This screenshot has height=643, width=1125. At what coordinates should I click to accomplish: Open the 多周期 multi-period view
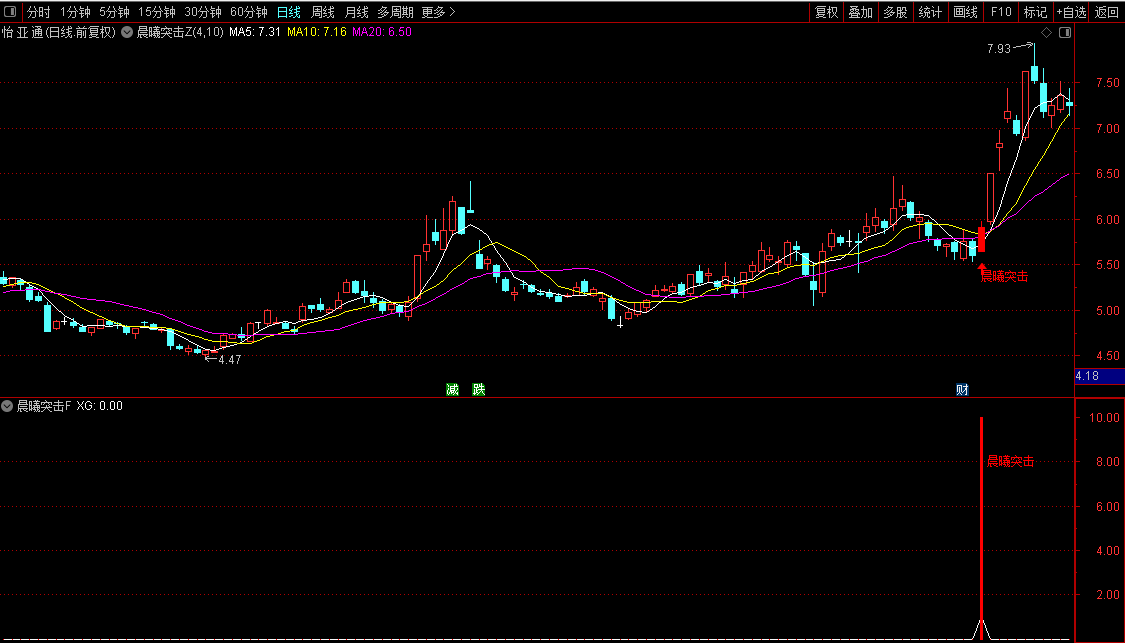click(x=395, y=12)
